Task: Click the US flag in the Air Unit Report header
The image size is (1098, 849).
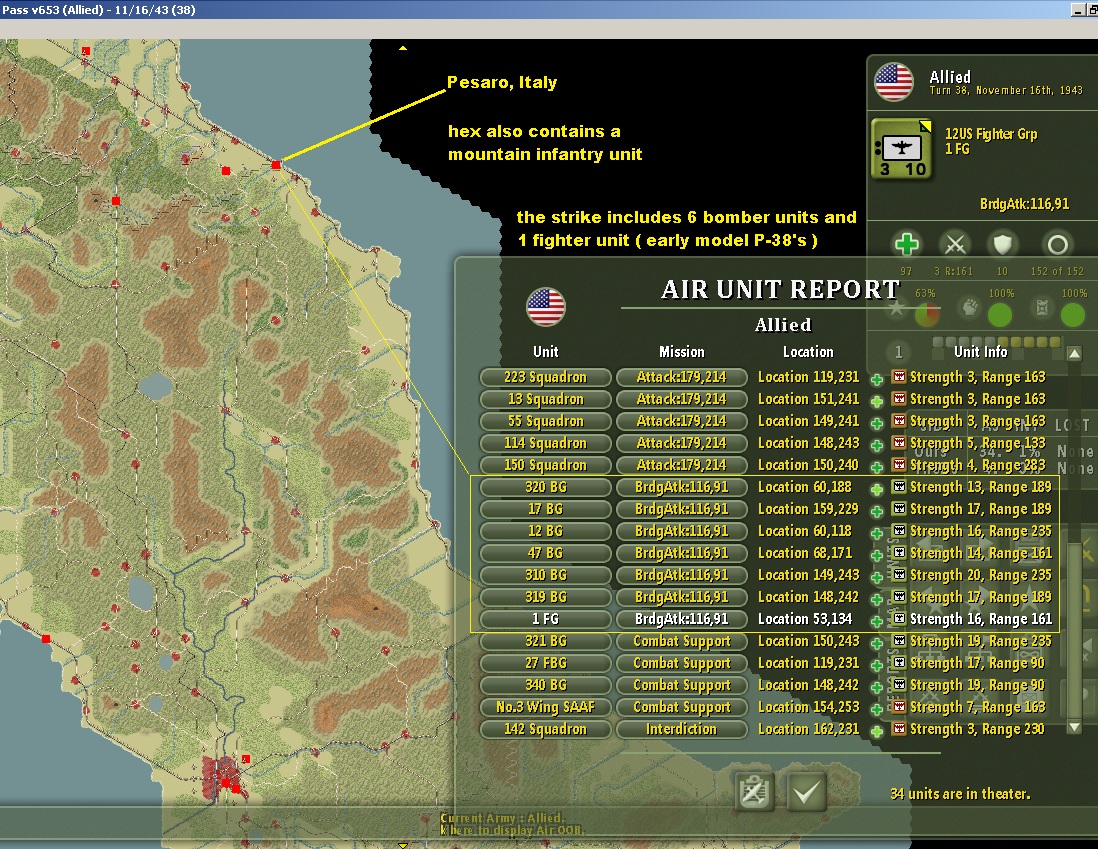Action: point(545,307)
